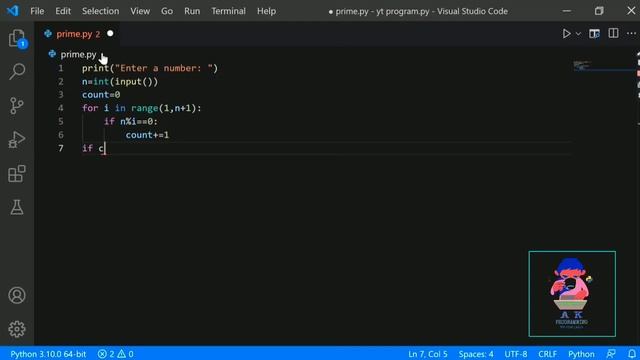Open the Run menu
The height and width of the screenshot is (360, 640).
[192, 11]
